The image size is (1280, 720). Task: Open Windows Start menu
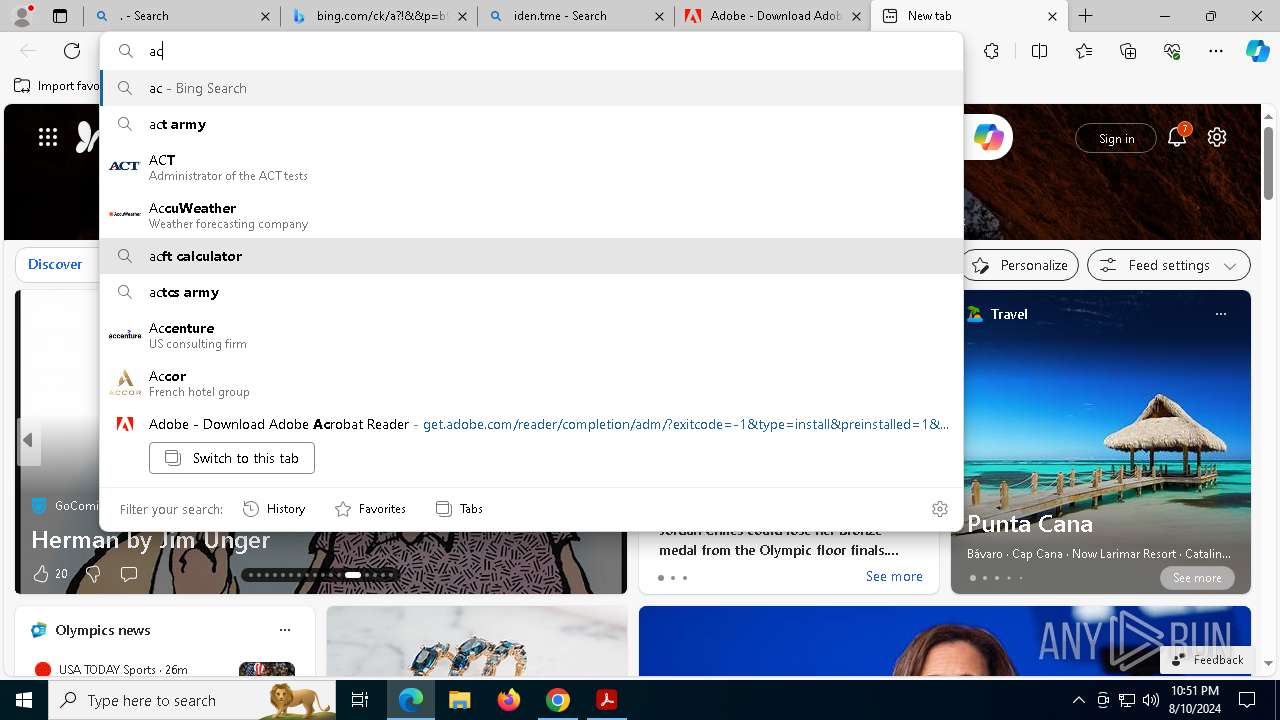pos(24,700)
